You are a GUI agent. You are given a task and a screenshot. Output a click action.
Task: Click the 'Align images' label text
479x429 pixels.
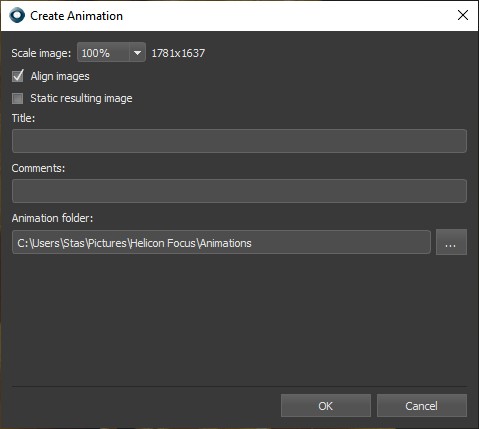60,76
